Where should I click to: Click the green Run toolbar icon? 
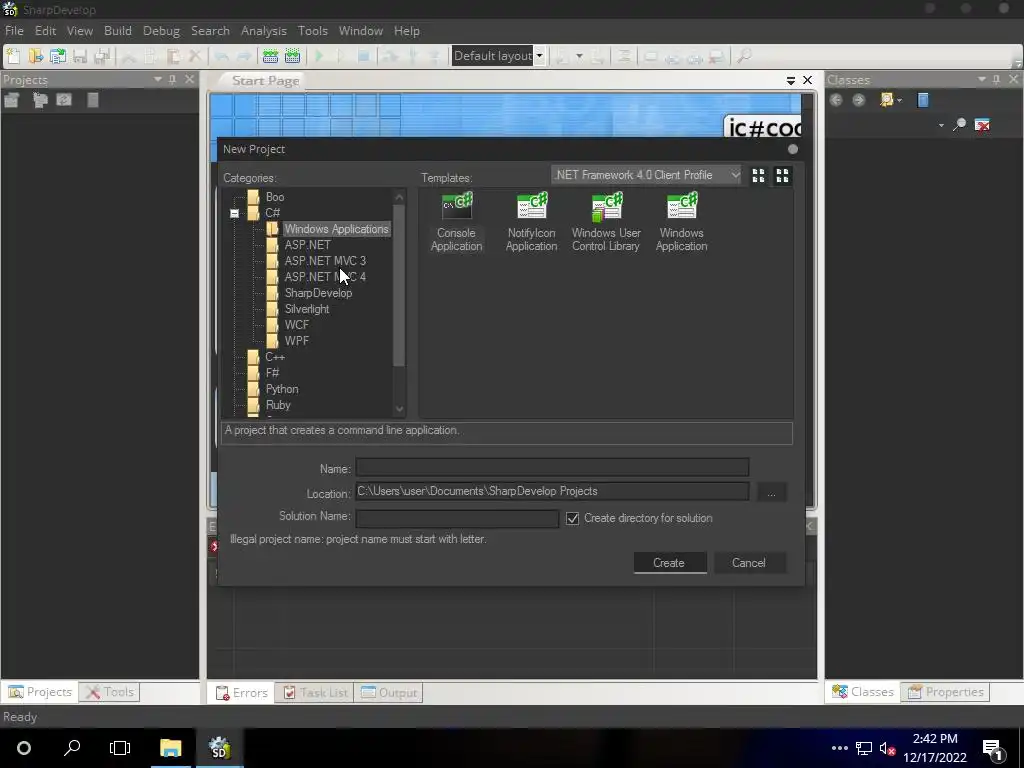(x=319, y=56)
